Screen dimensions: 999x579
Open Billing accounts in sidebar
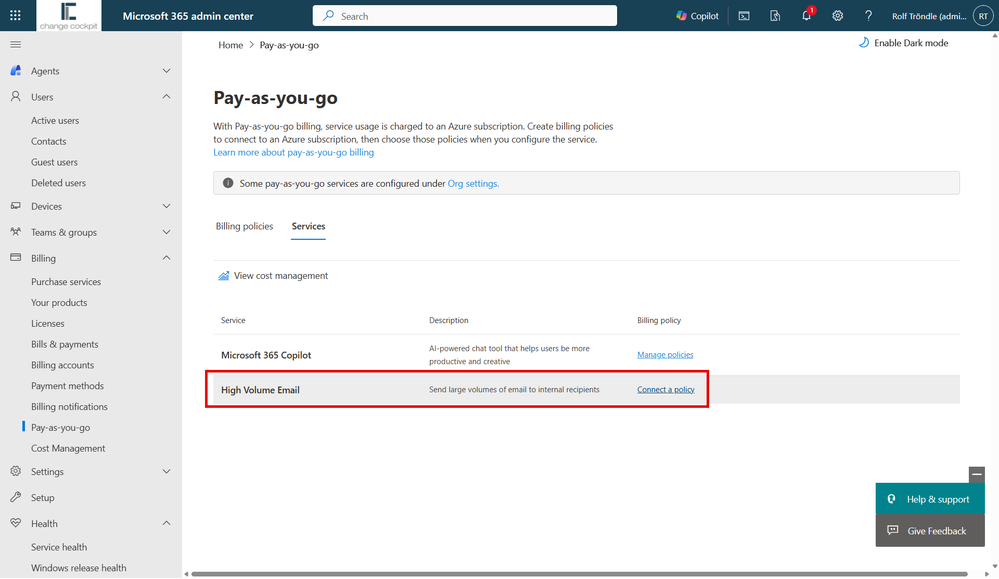pos(62,365)
